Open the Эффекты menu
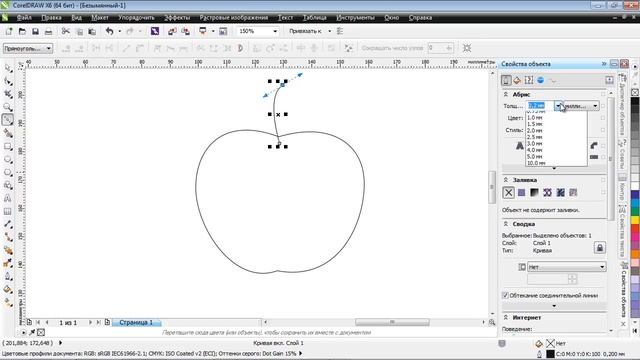Viewport: 640px width, 360px height. coord(177,18)
